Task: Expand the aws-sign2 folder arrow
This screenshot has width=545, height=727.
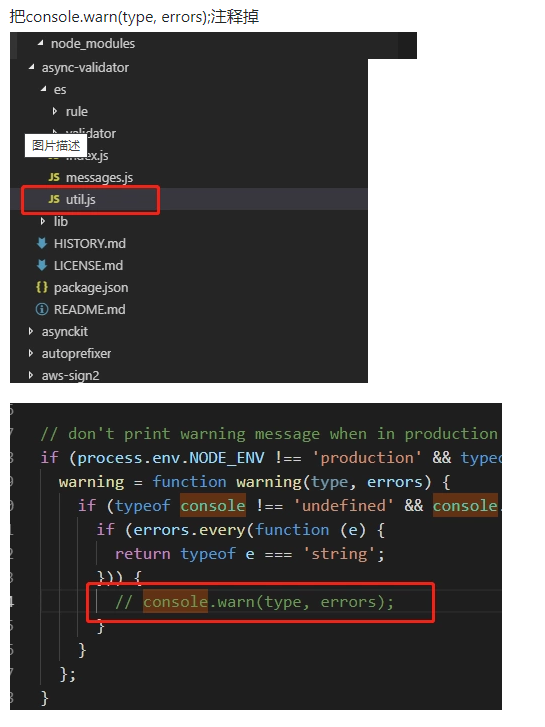Action: [31, 375]
